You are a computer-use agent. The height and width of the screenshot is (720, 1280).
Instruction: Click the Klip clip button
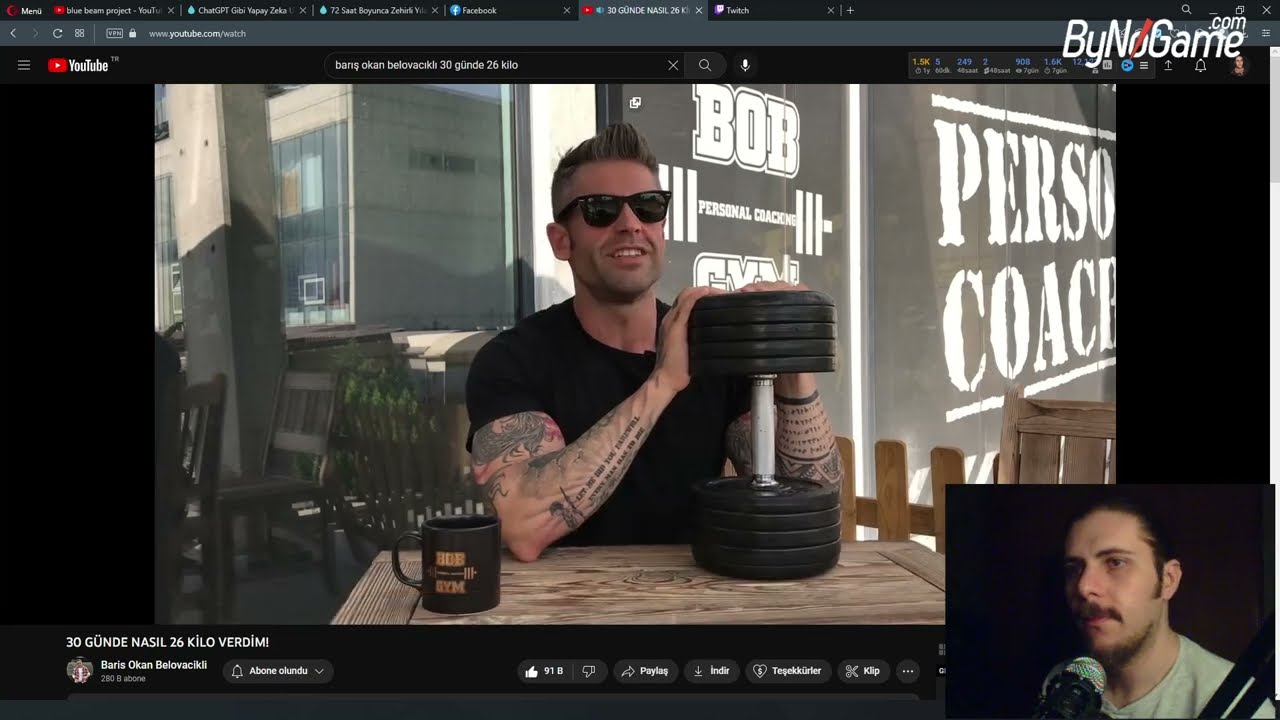click(863, 671)
